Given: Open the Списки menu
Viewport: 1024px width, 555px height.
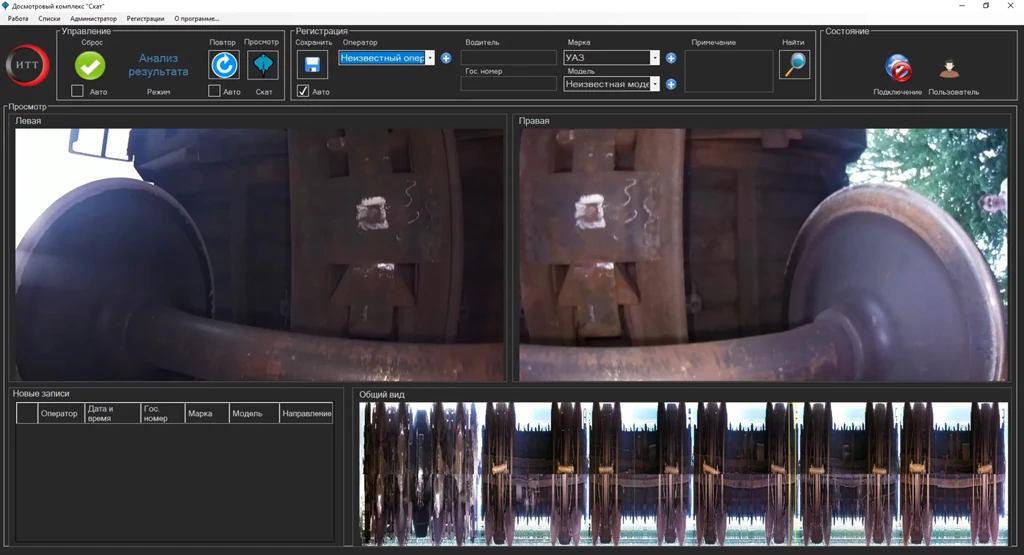Looking at the screenshot, I should (x=49, y=18).
